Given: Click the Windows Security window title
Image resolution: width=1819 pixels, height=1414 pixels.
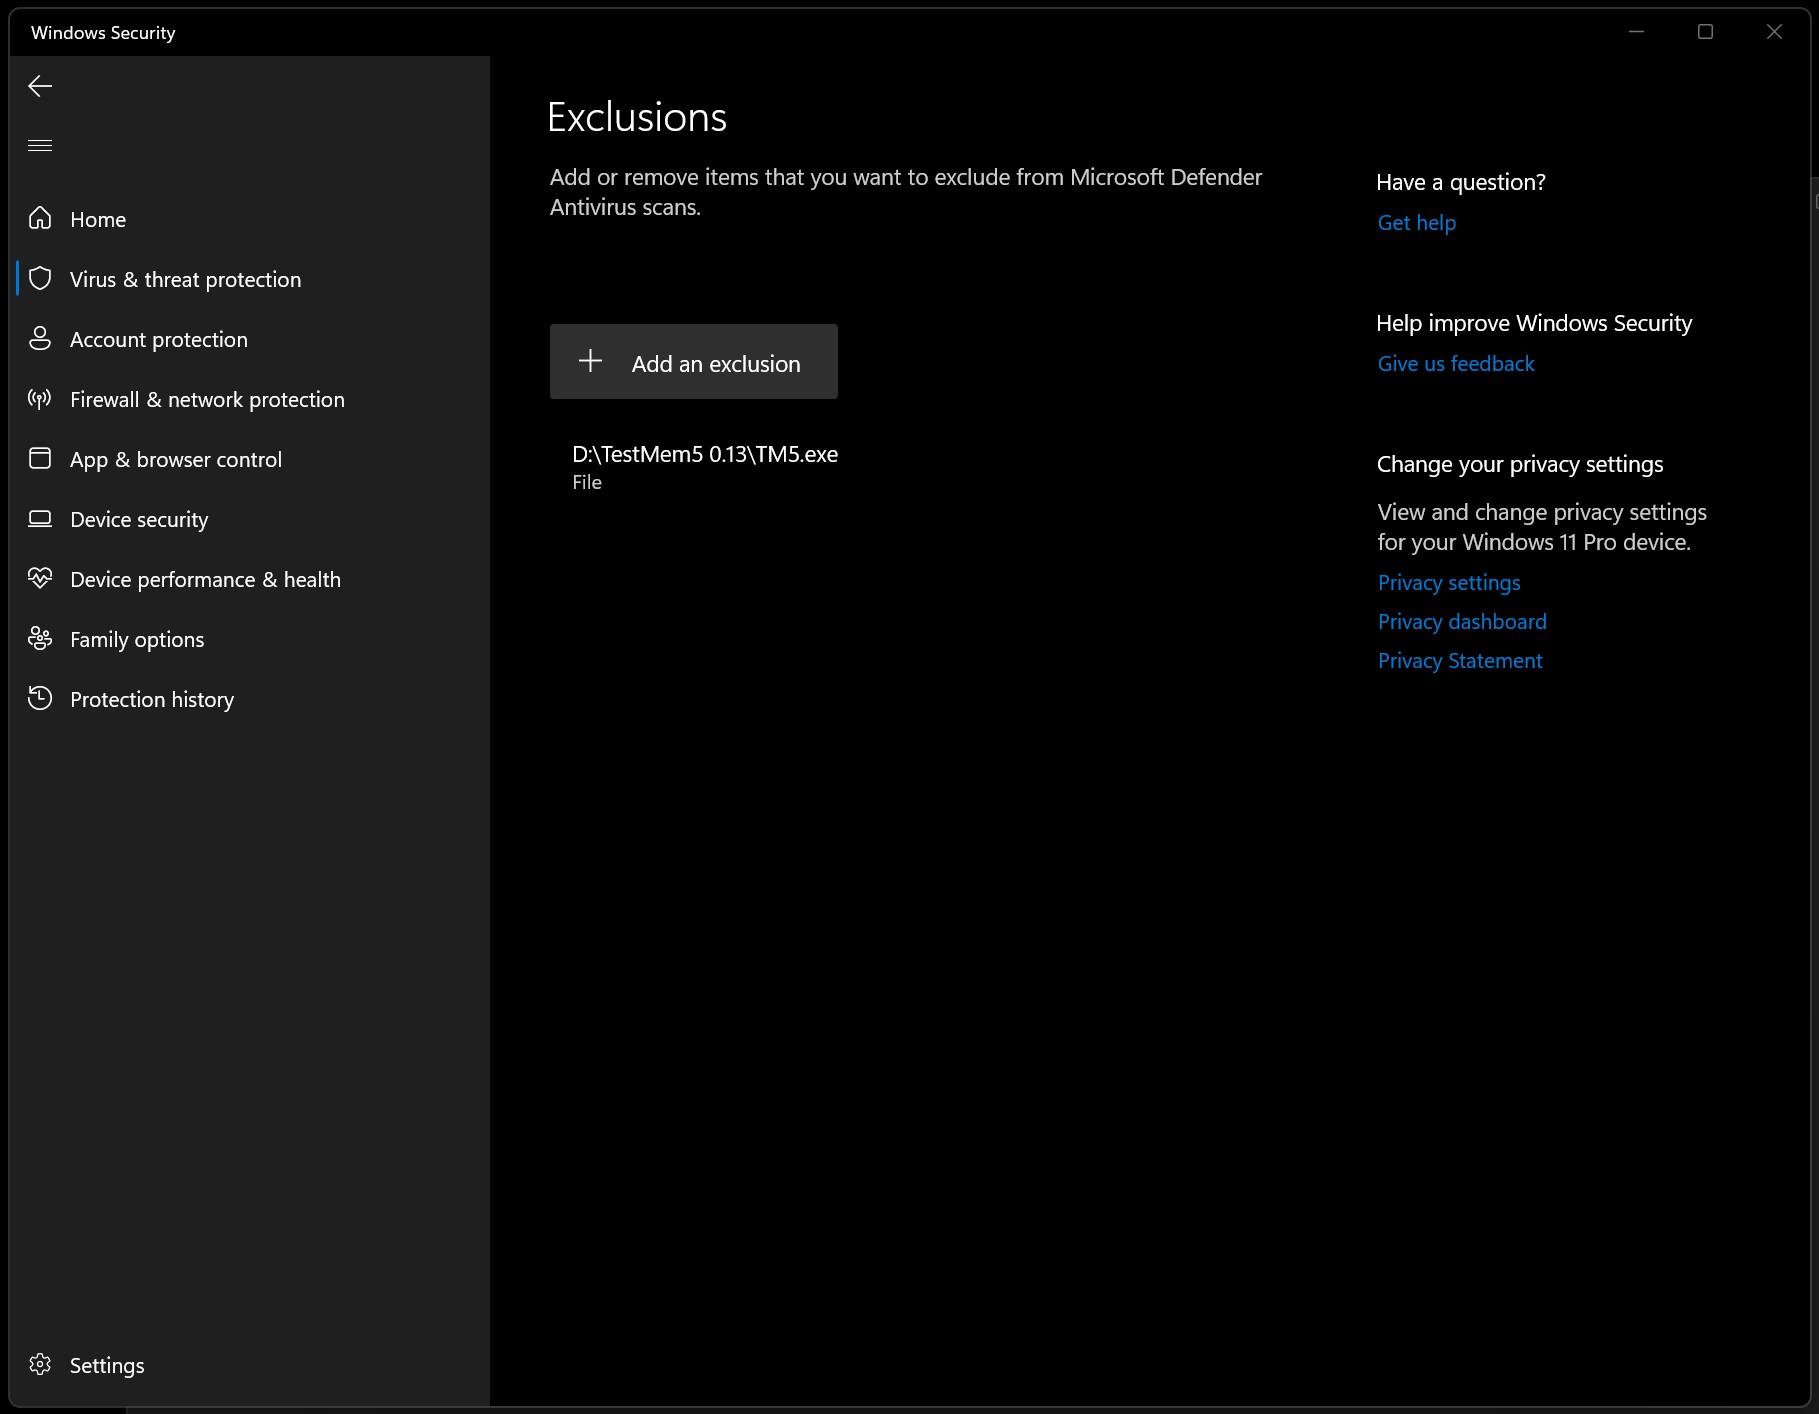Looking at the screenshot, I should (x=103, y=33).
